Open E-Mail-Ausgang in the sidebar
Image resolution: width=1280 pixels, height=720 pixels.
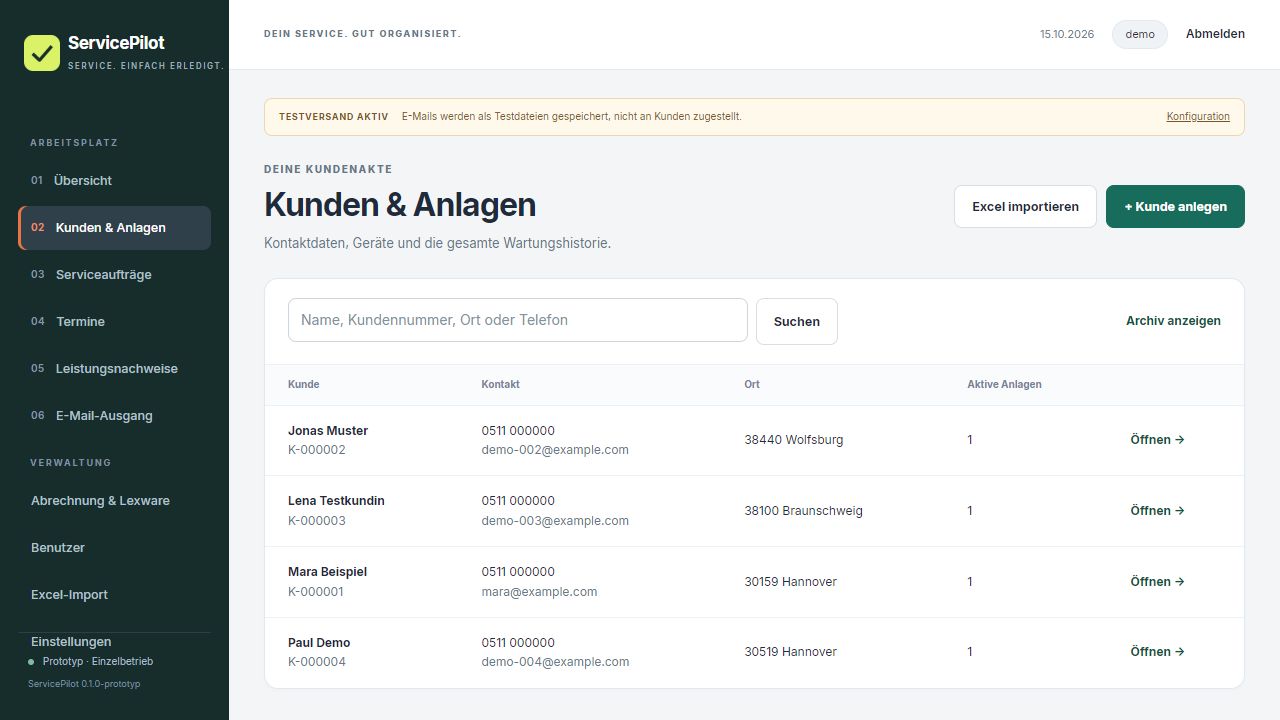coord(114,416)
